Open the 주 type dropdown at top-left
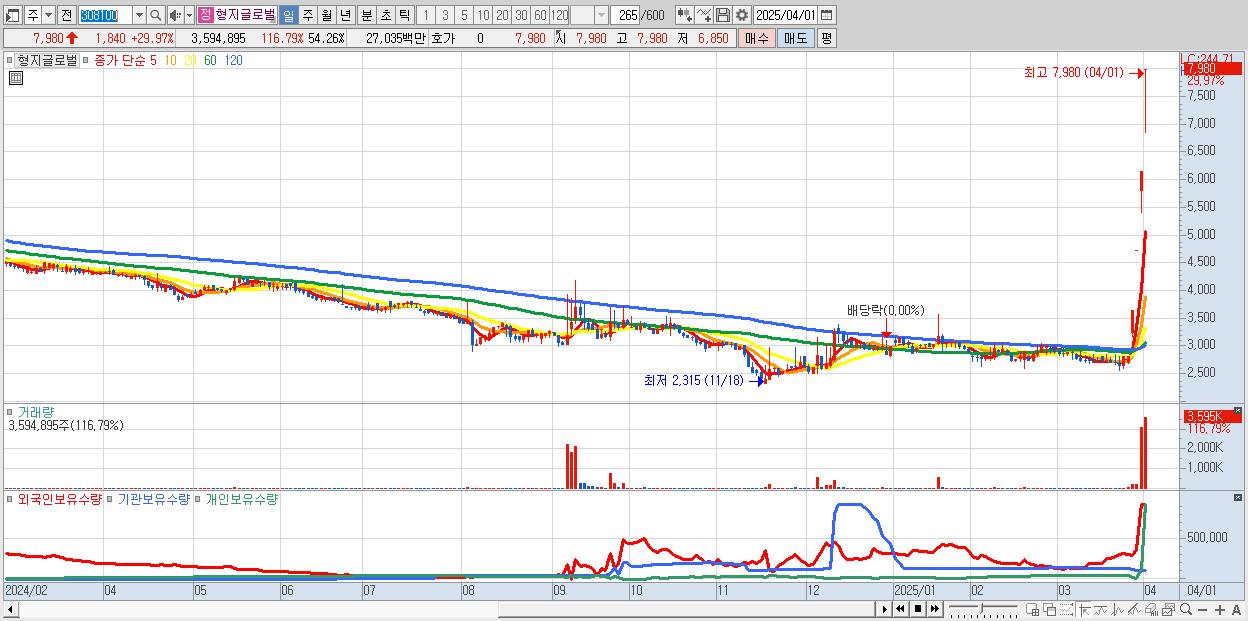Image resolution: width=1248 pixels, height=621 pixels. [x=48, y=15]
